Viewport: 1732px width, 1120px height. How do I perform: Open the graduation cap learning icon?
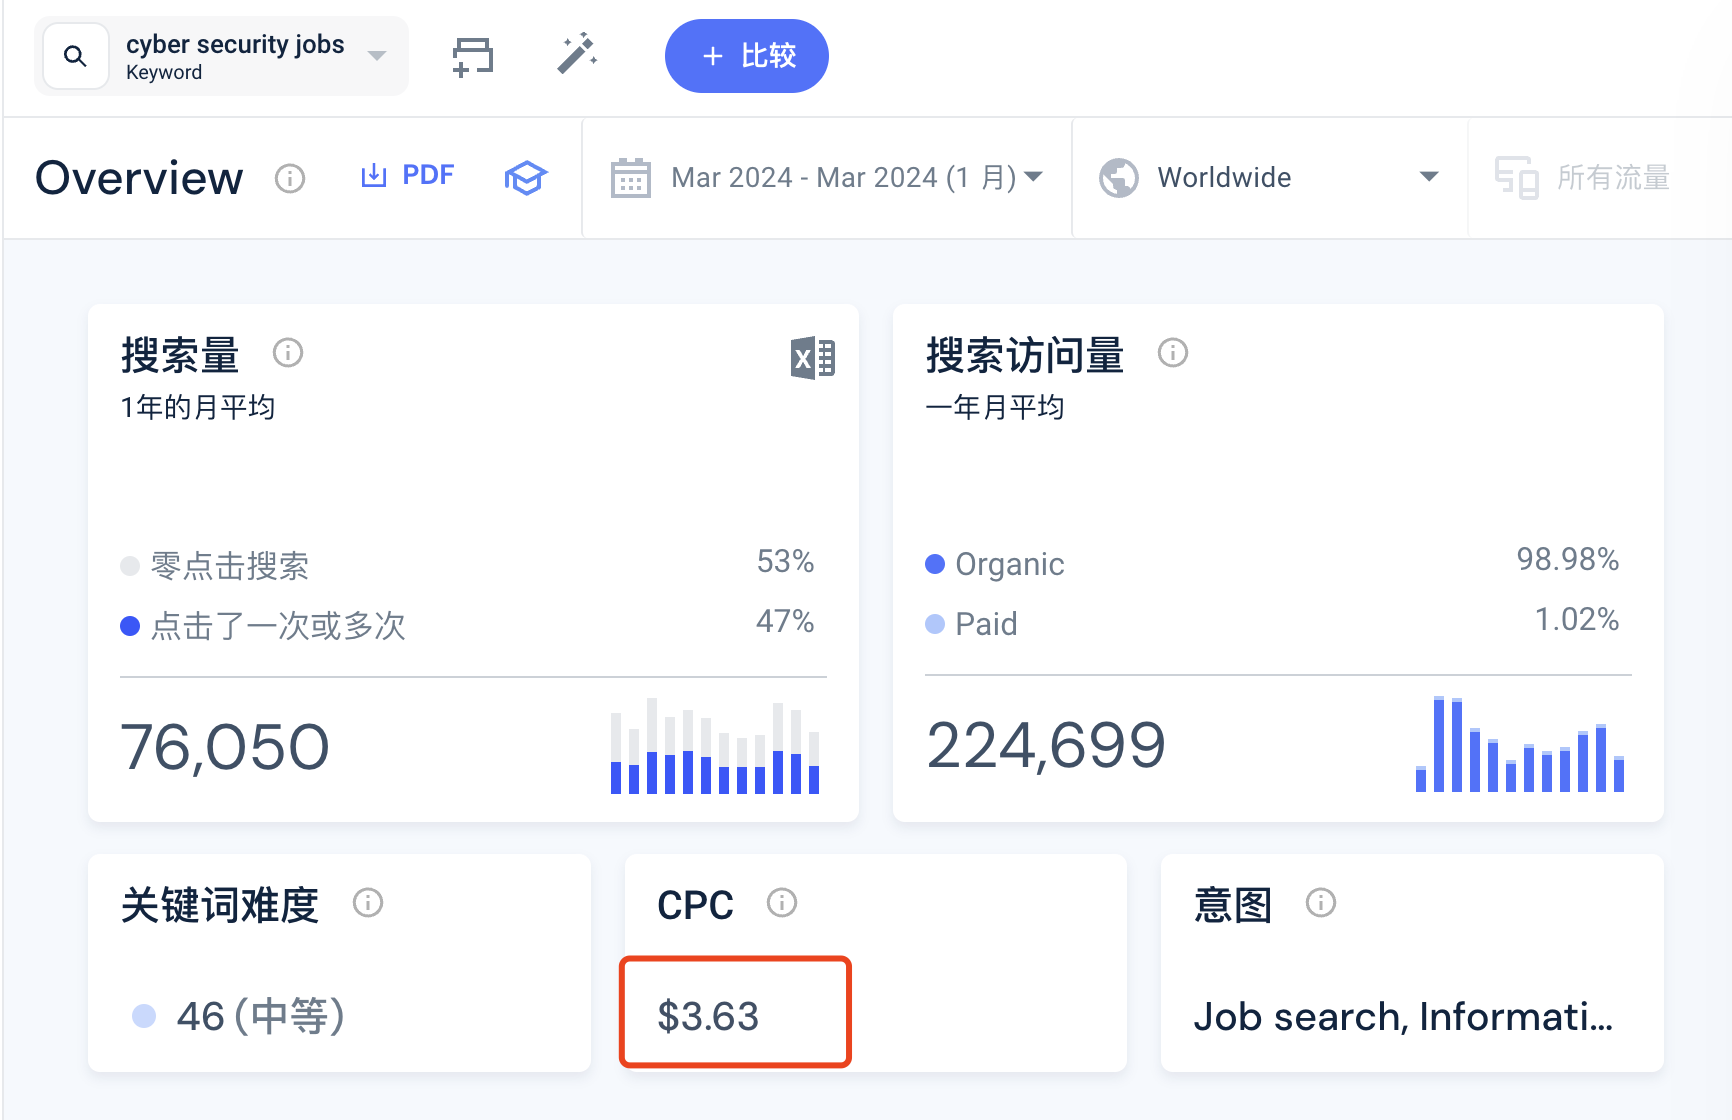[526, 178]
